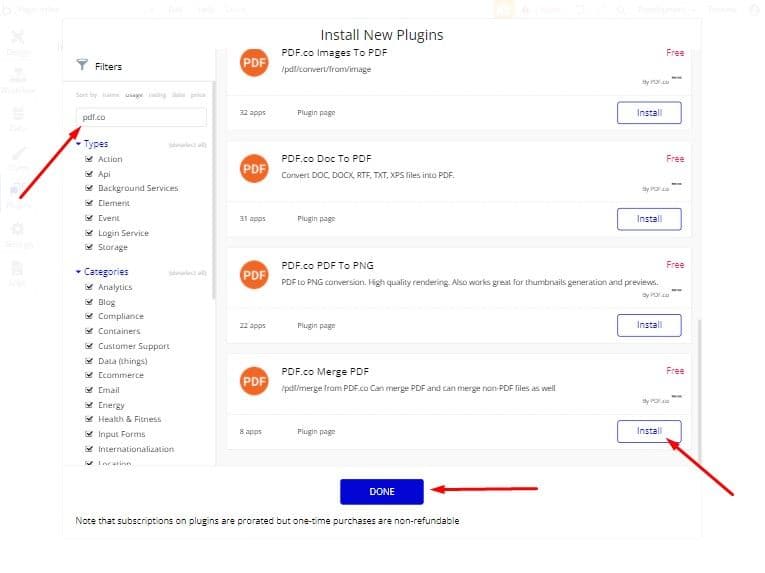Image resolution: width=765 pixels, height=573 pixels.
Task: Toggle the Ecommerce category checkbox
Action: click(88, 375)
